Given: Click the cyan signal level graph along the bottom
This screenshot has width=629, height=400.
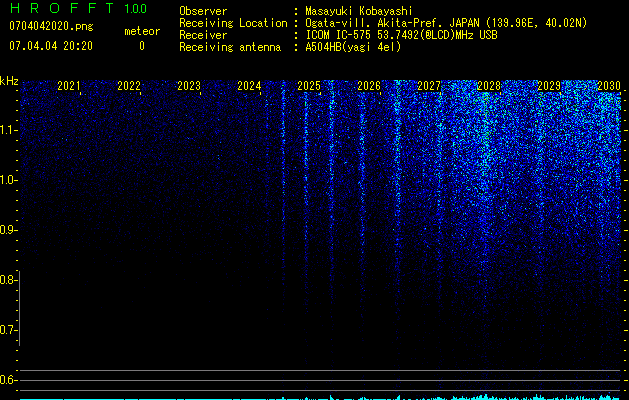Looking at the screenshot, I should [321, 397].
